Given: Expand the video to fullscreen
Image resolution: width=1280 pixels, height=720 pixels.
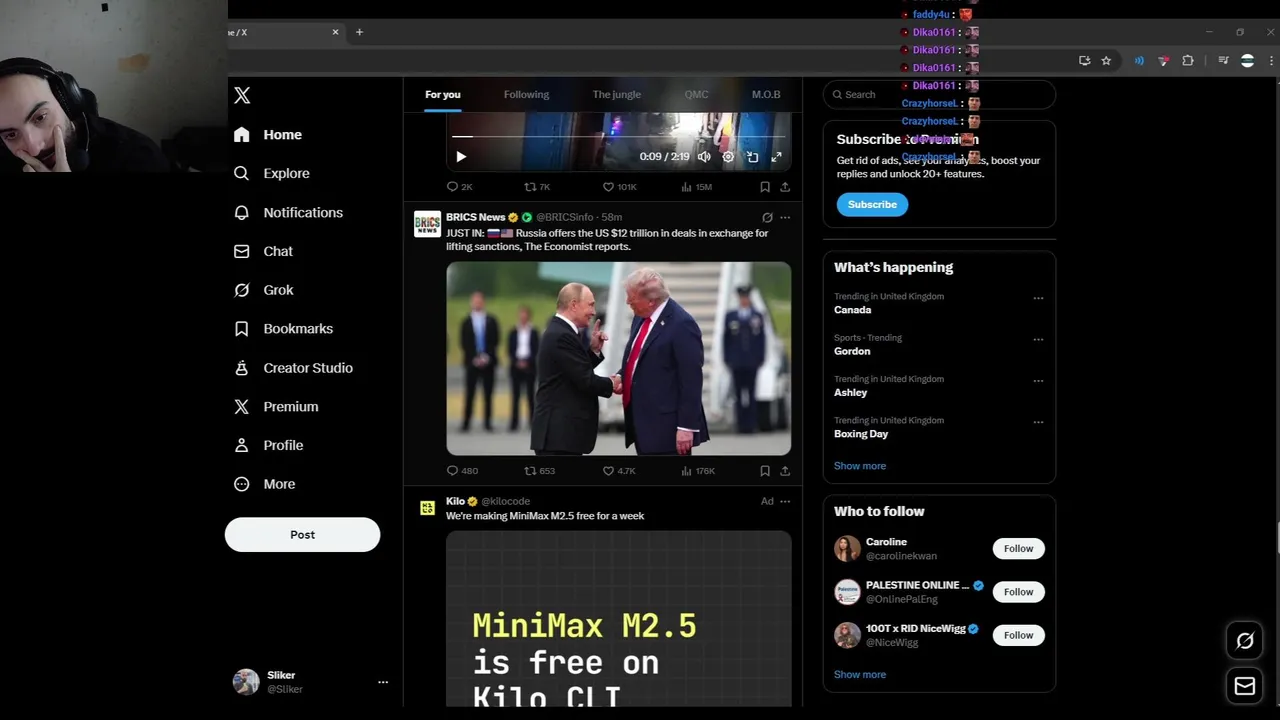Looking at the screenshot, I should coord(776,157).
